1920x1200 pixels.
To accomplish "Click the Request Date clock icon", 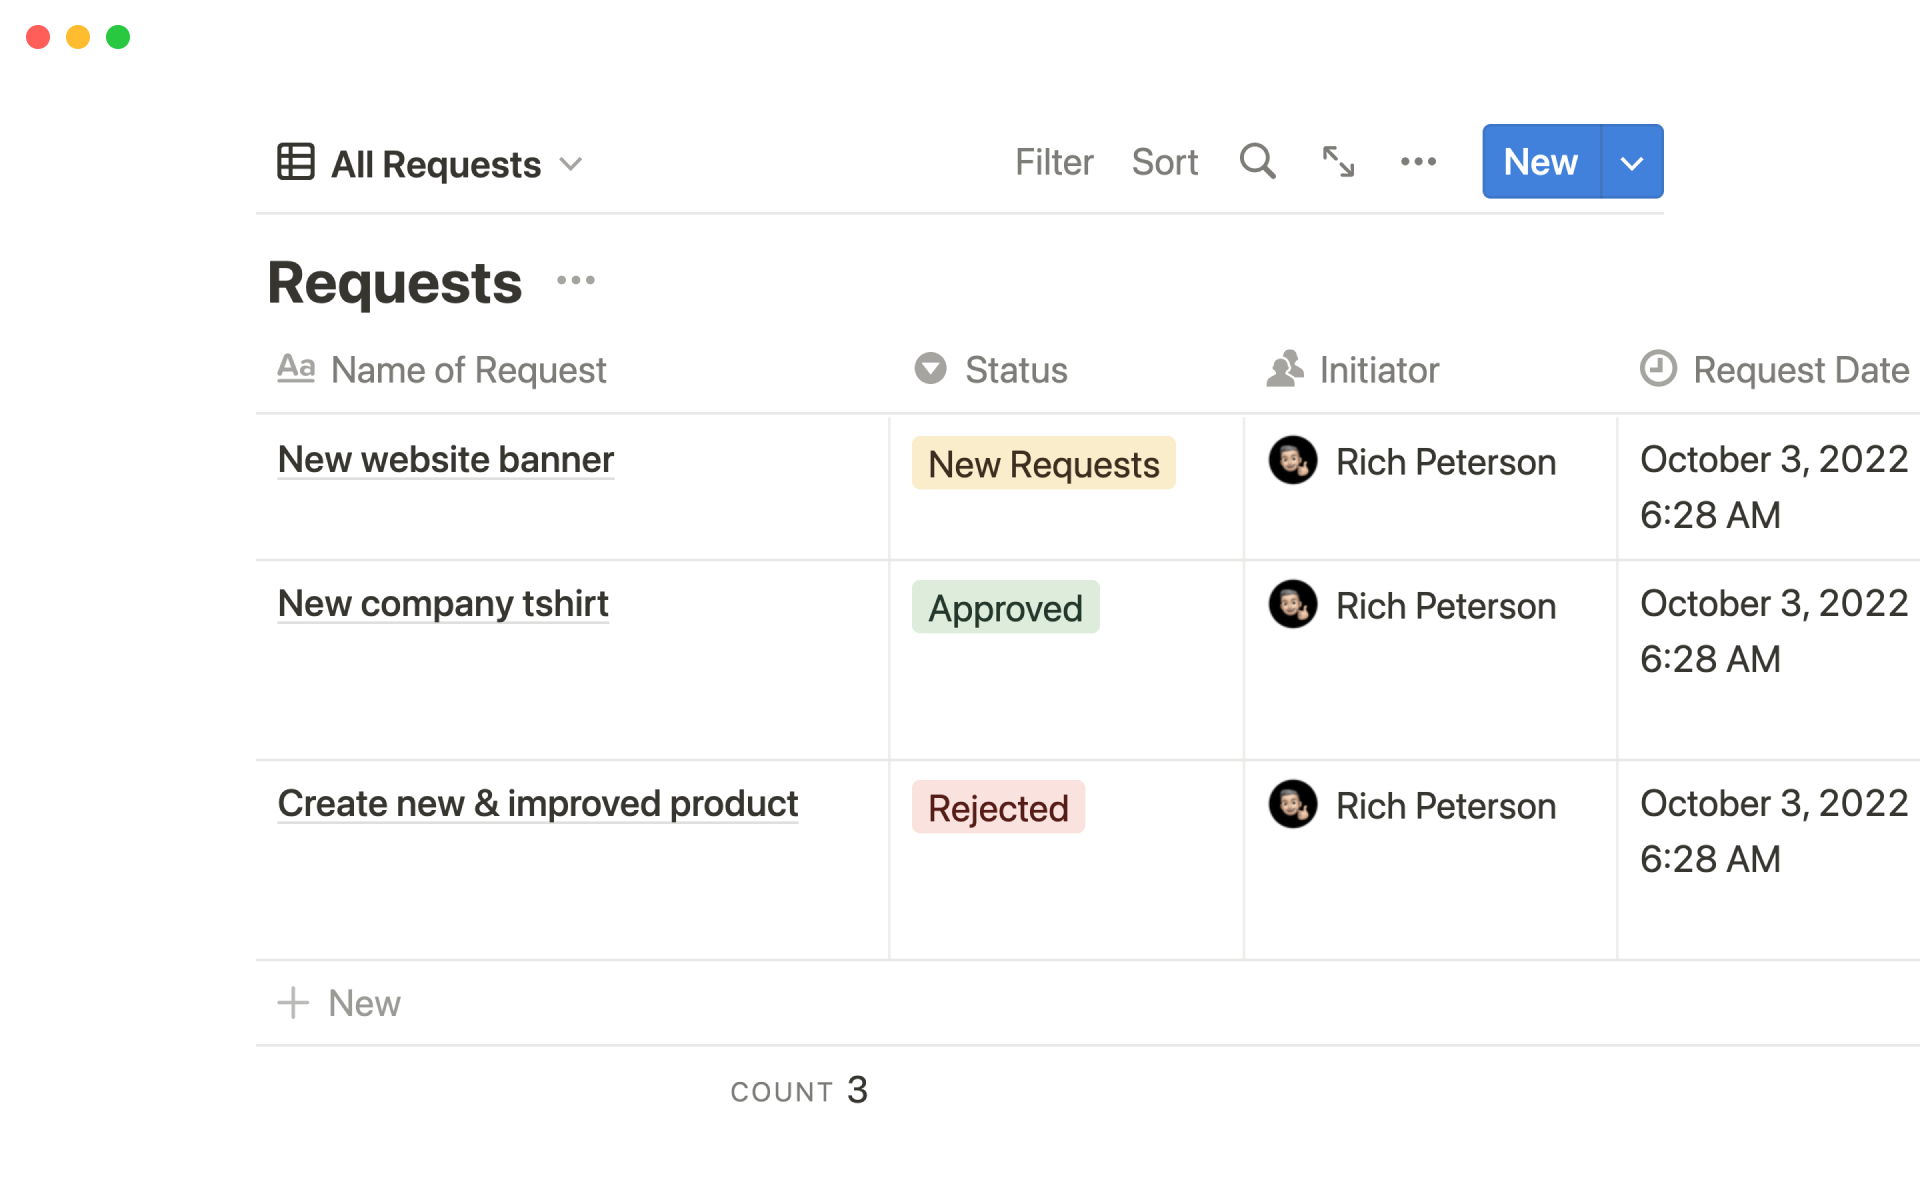I will tap(1658, 369).
